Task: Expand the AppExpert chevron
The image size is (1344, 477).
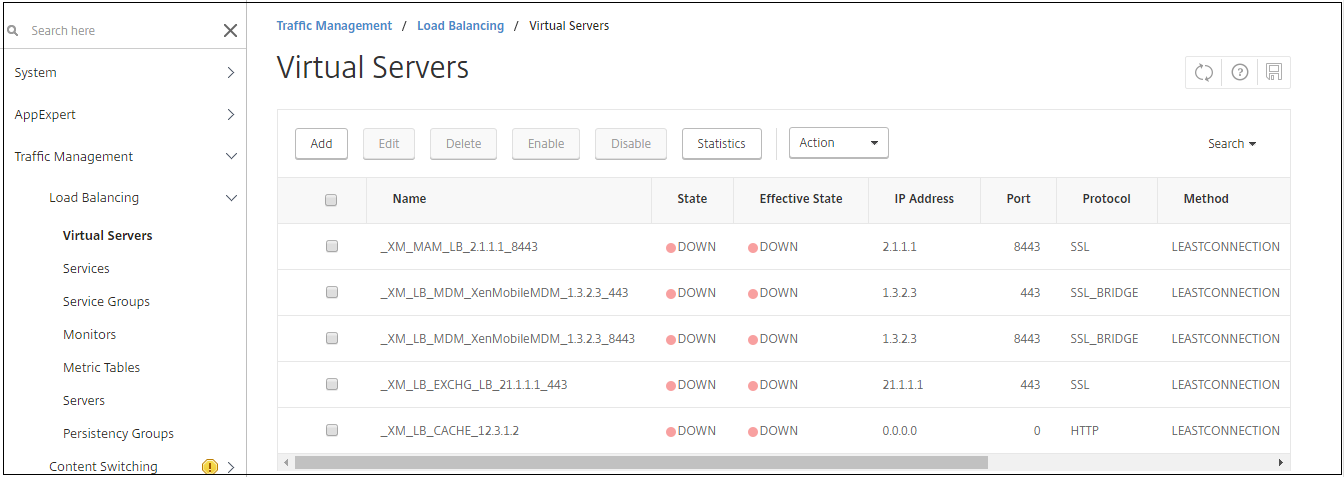Action: (231, 115)
